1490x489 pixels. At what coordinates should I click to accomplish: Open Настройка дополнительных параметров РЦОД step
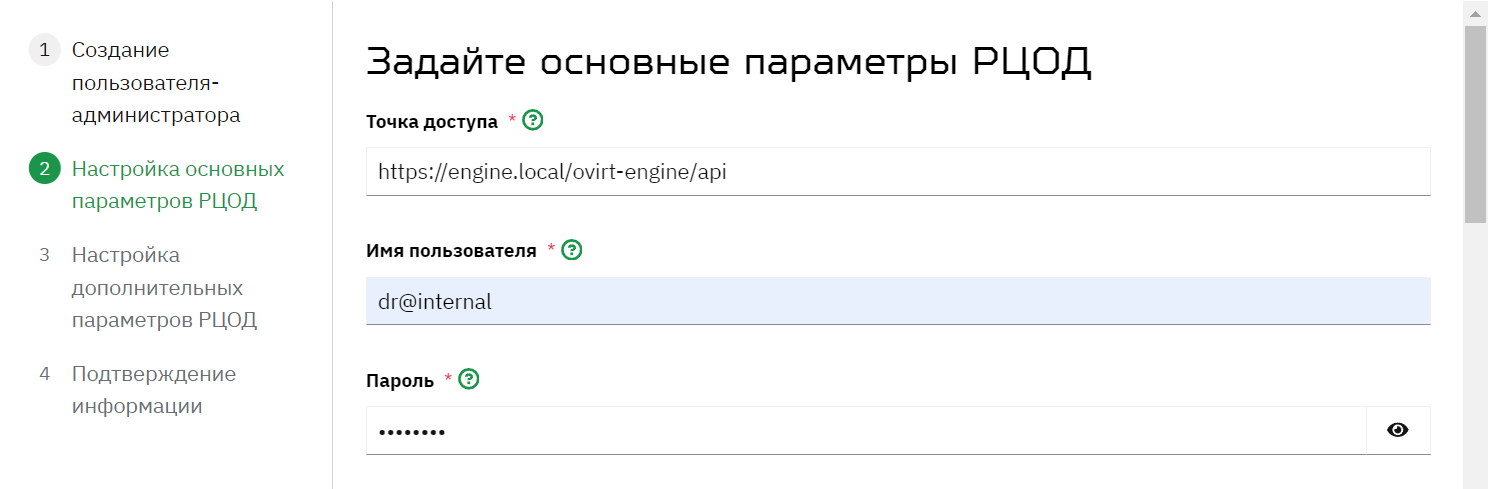coord(164,288)
